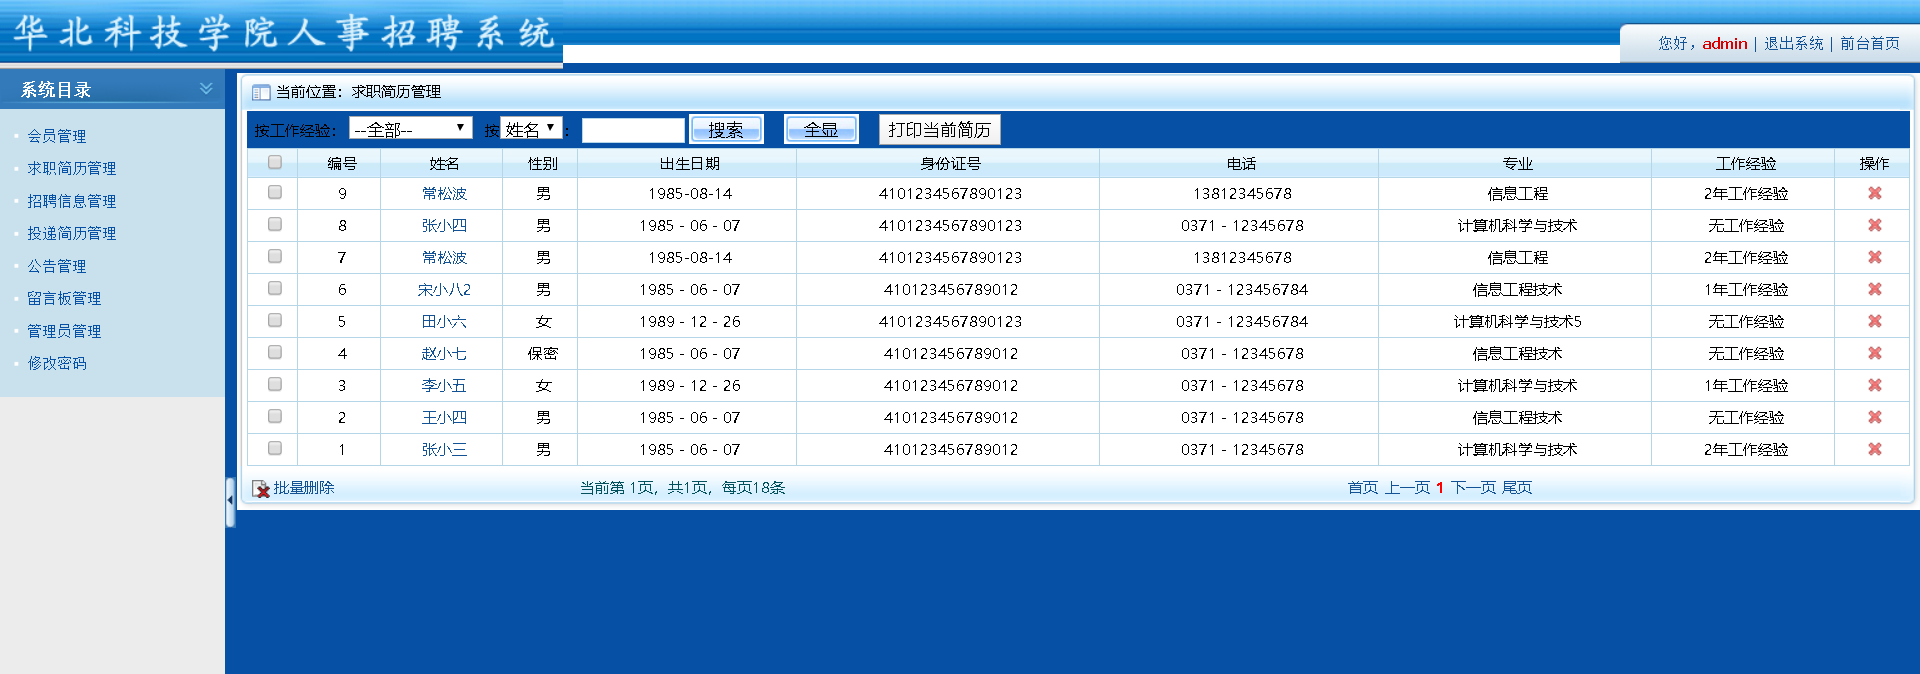Delete row 5 田小六 record
Image resolution: width=1920 pixels, height=674 pixels.
[x=1874, y=321]
